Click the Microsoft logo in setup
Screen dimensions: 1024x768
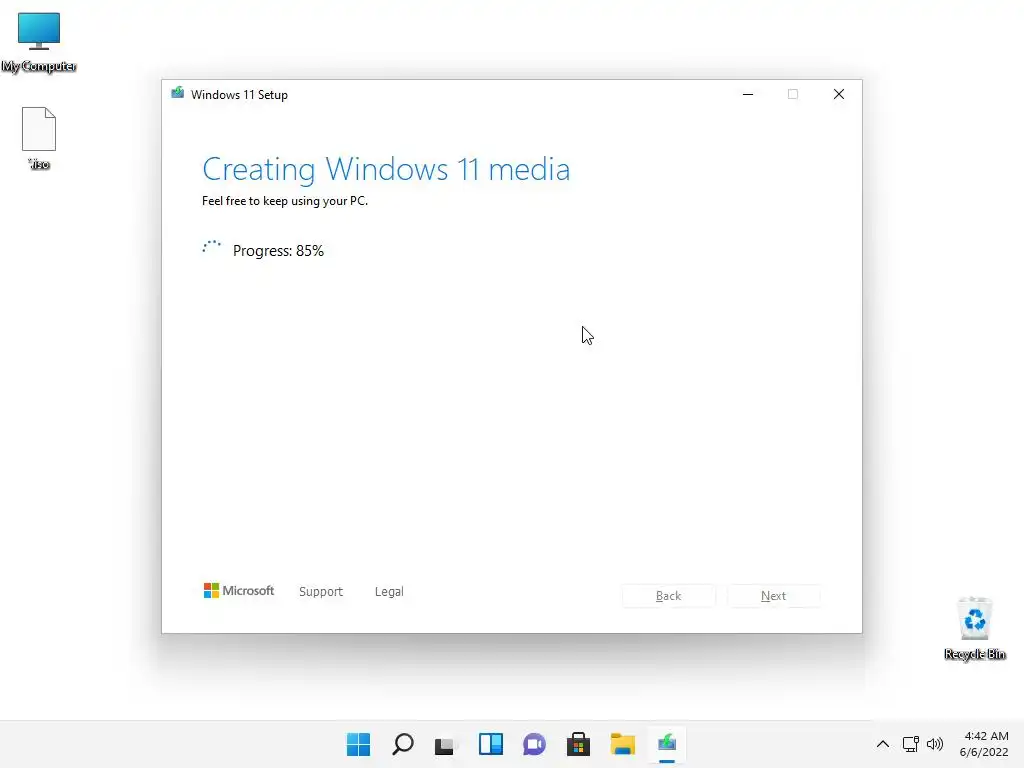click(239, 590)
